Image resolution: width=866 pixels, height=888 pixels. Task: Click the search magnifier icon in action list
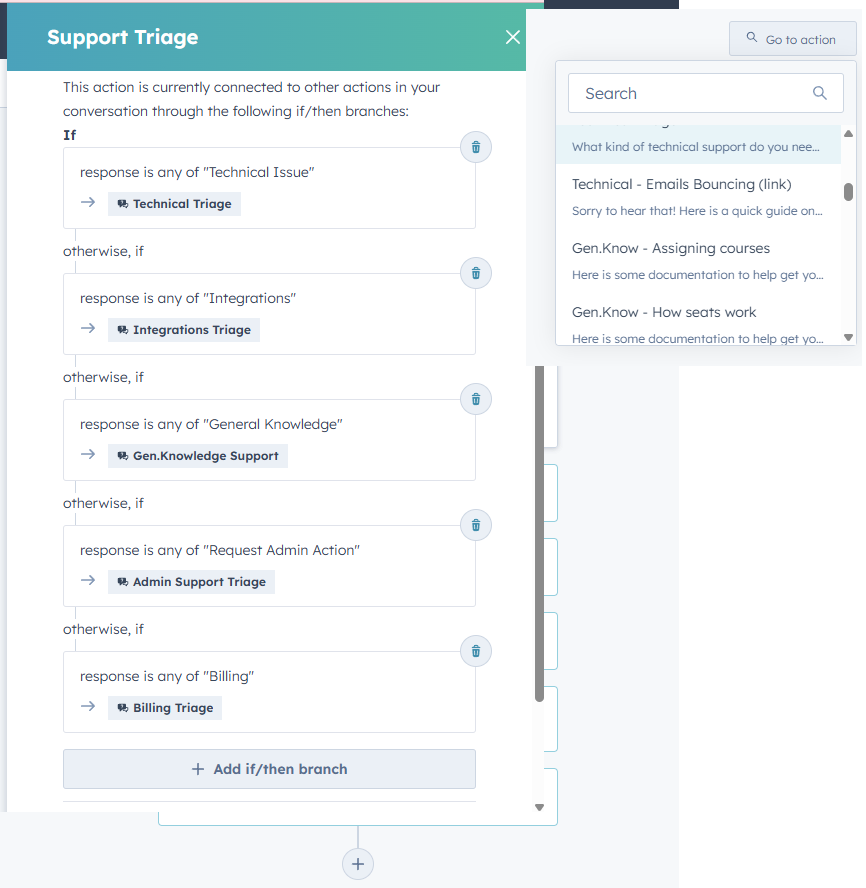pyautogui.click(x=820, y=93)
